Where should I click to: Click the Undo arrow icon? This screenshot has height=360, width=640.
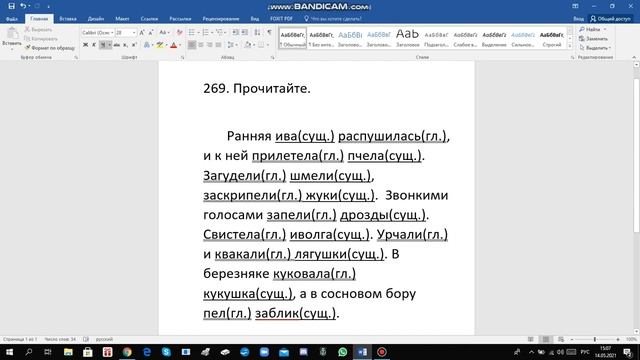point(23,6)
